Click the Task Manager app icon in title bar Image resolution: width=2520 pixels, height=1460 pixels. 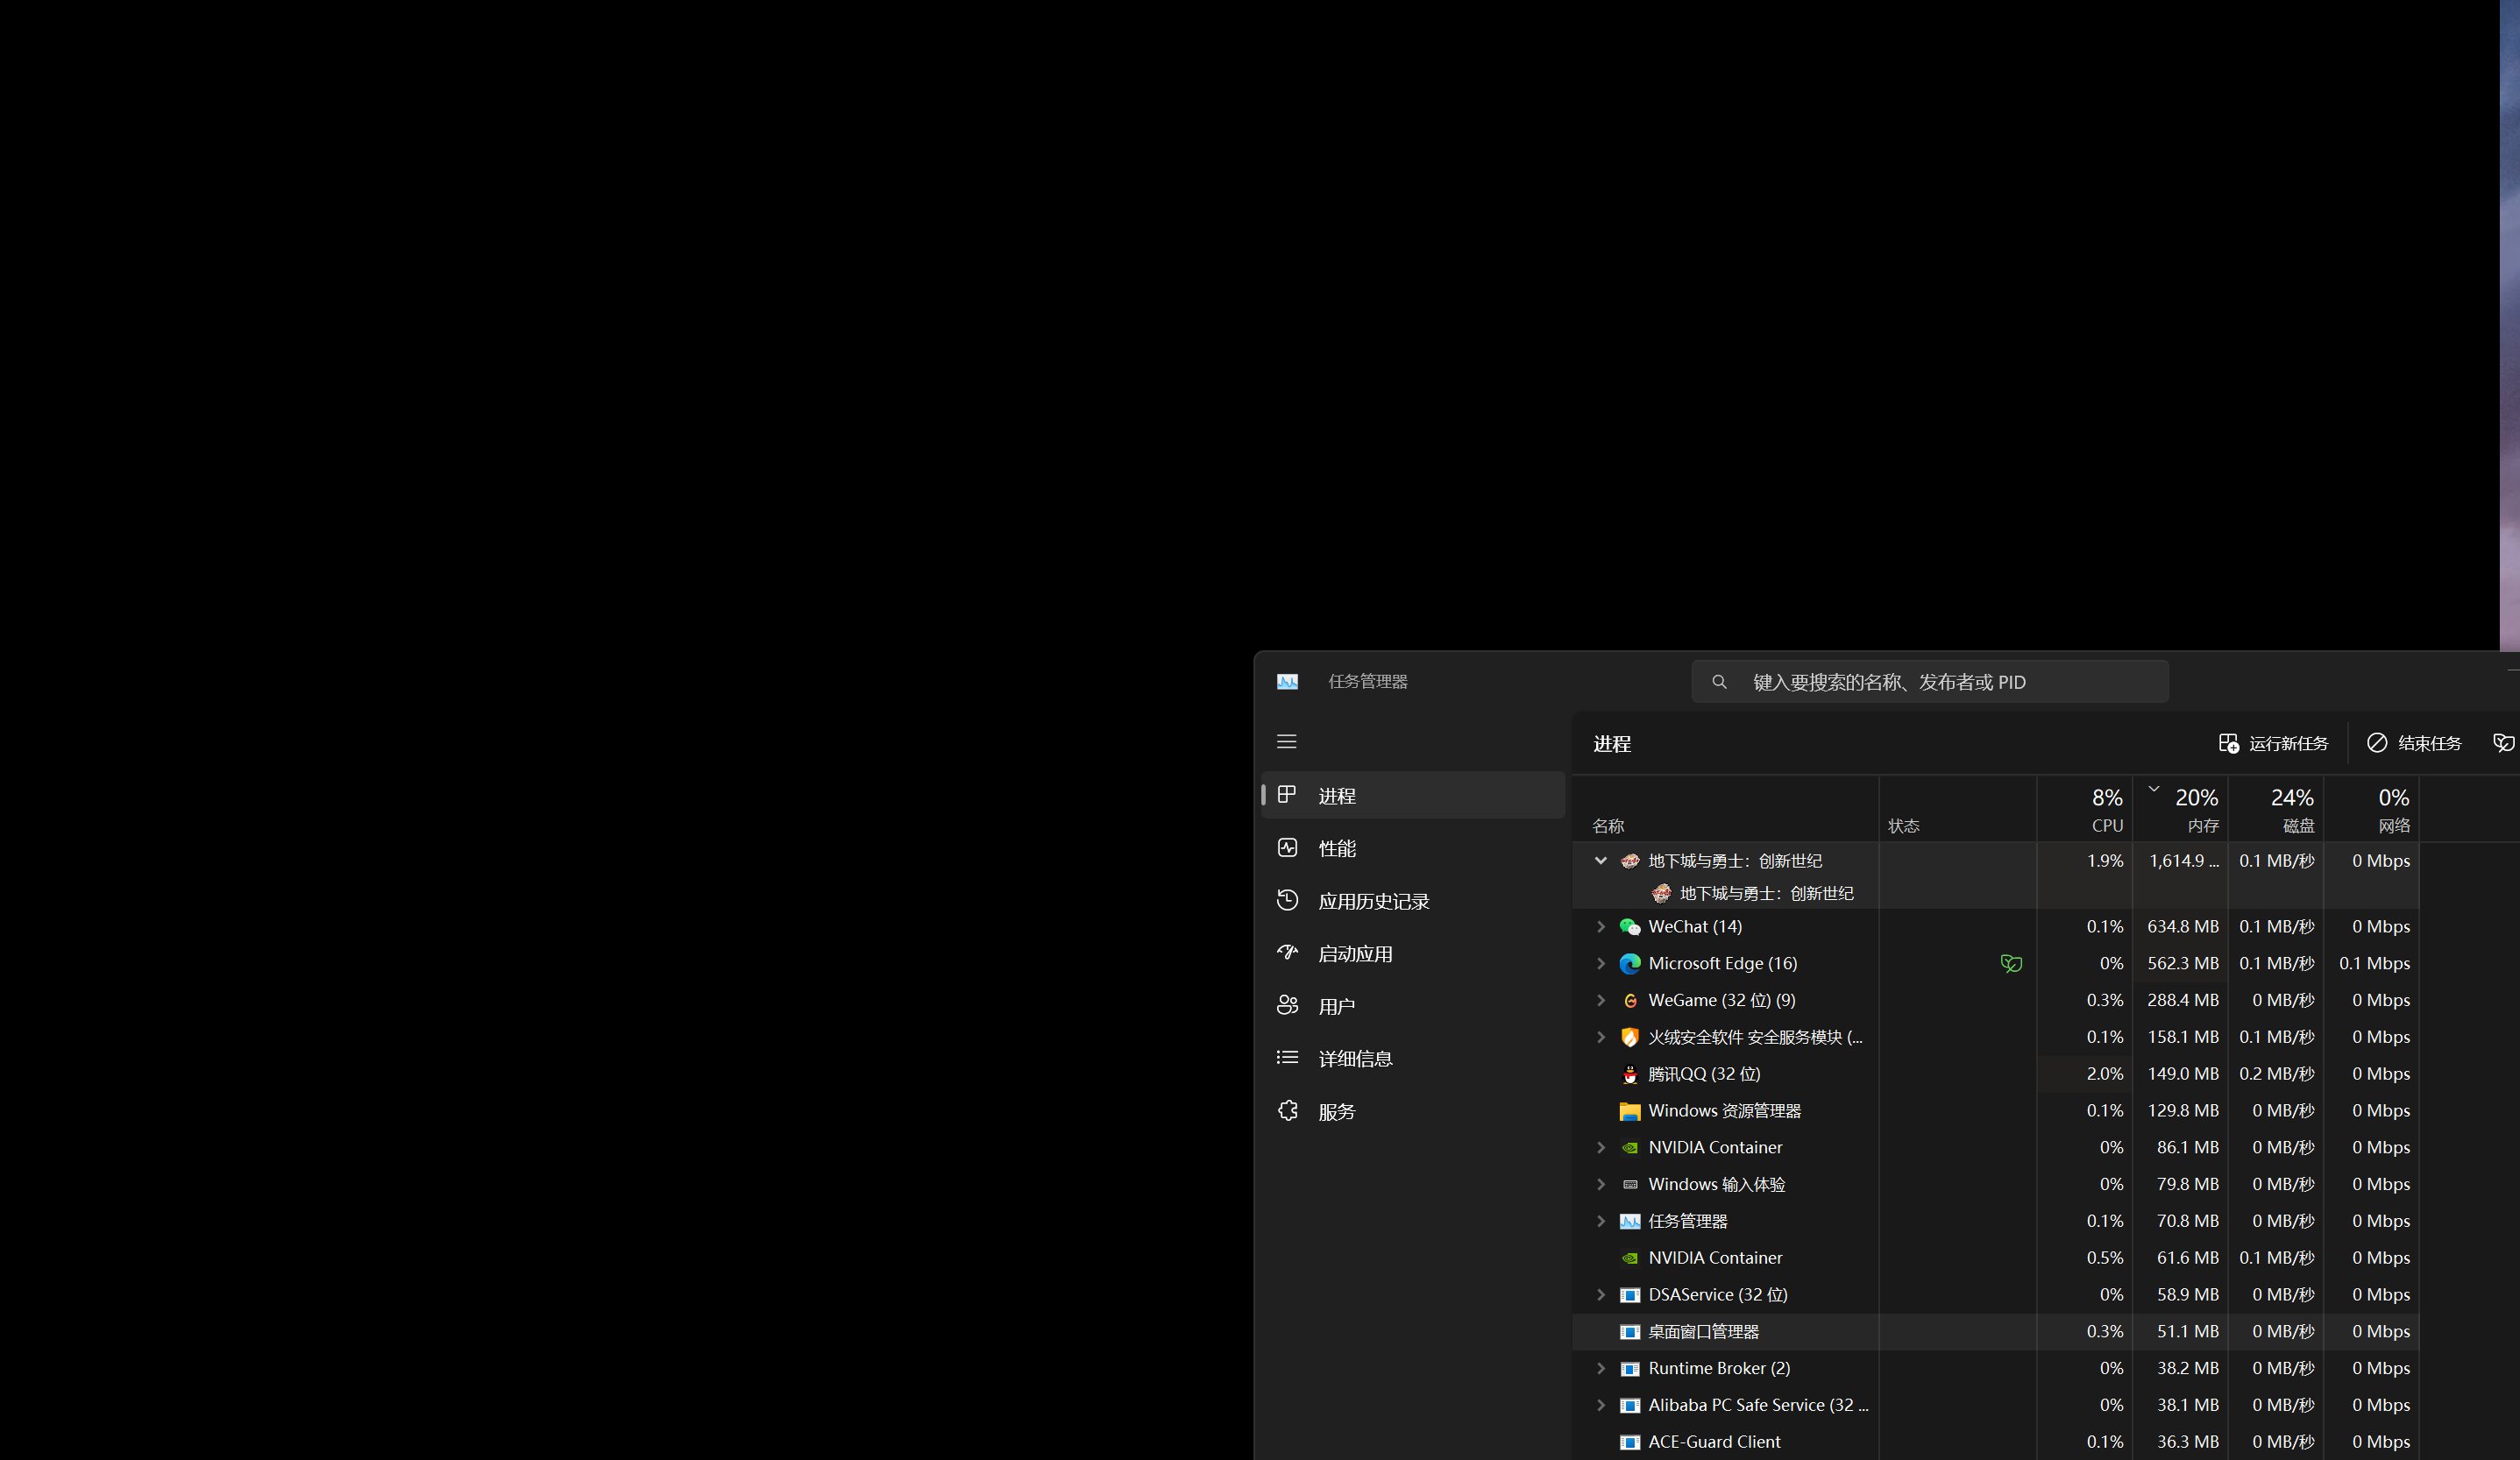click(x=1287, y=682)
